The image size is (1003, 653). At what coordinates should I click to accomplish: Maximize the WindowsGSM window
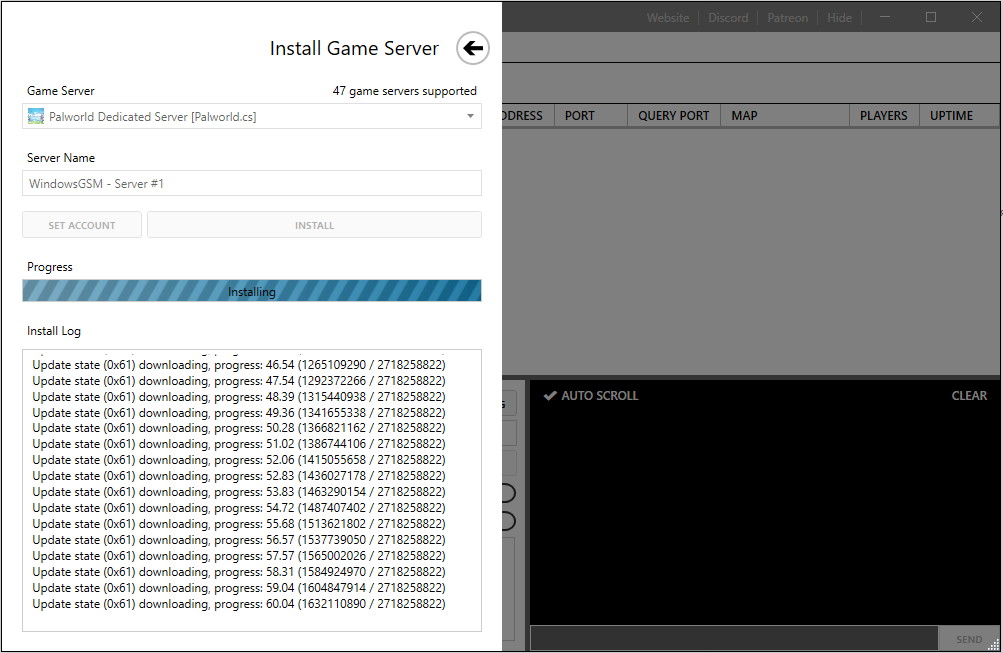point(931,17)
